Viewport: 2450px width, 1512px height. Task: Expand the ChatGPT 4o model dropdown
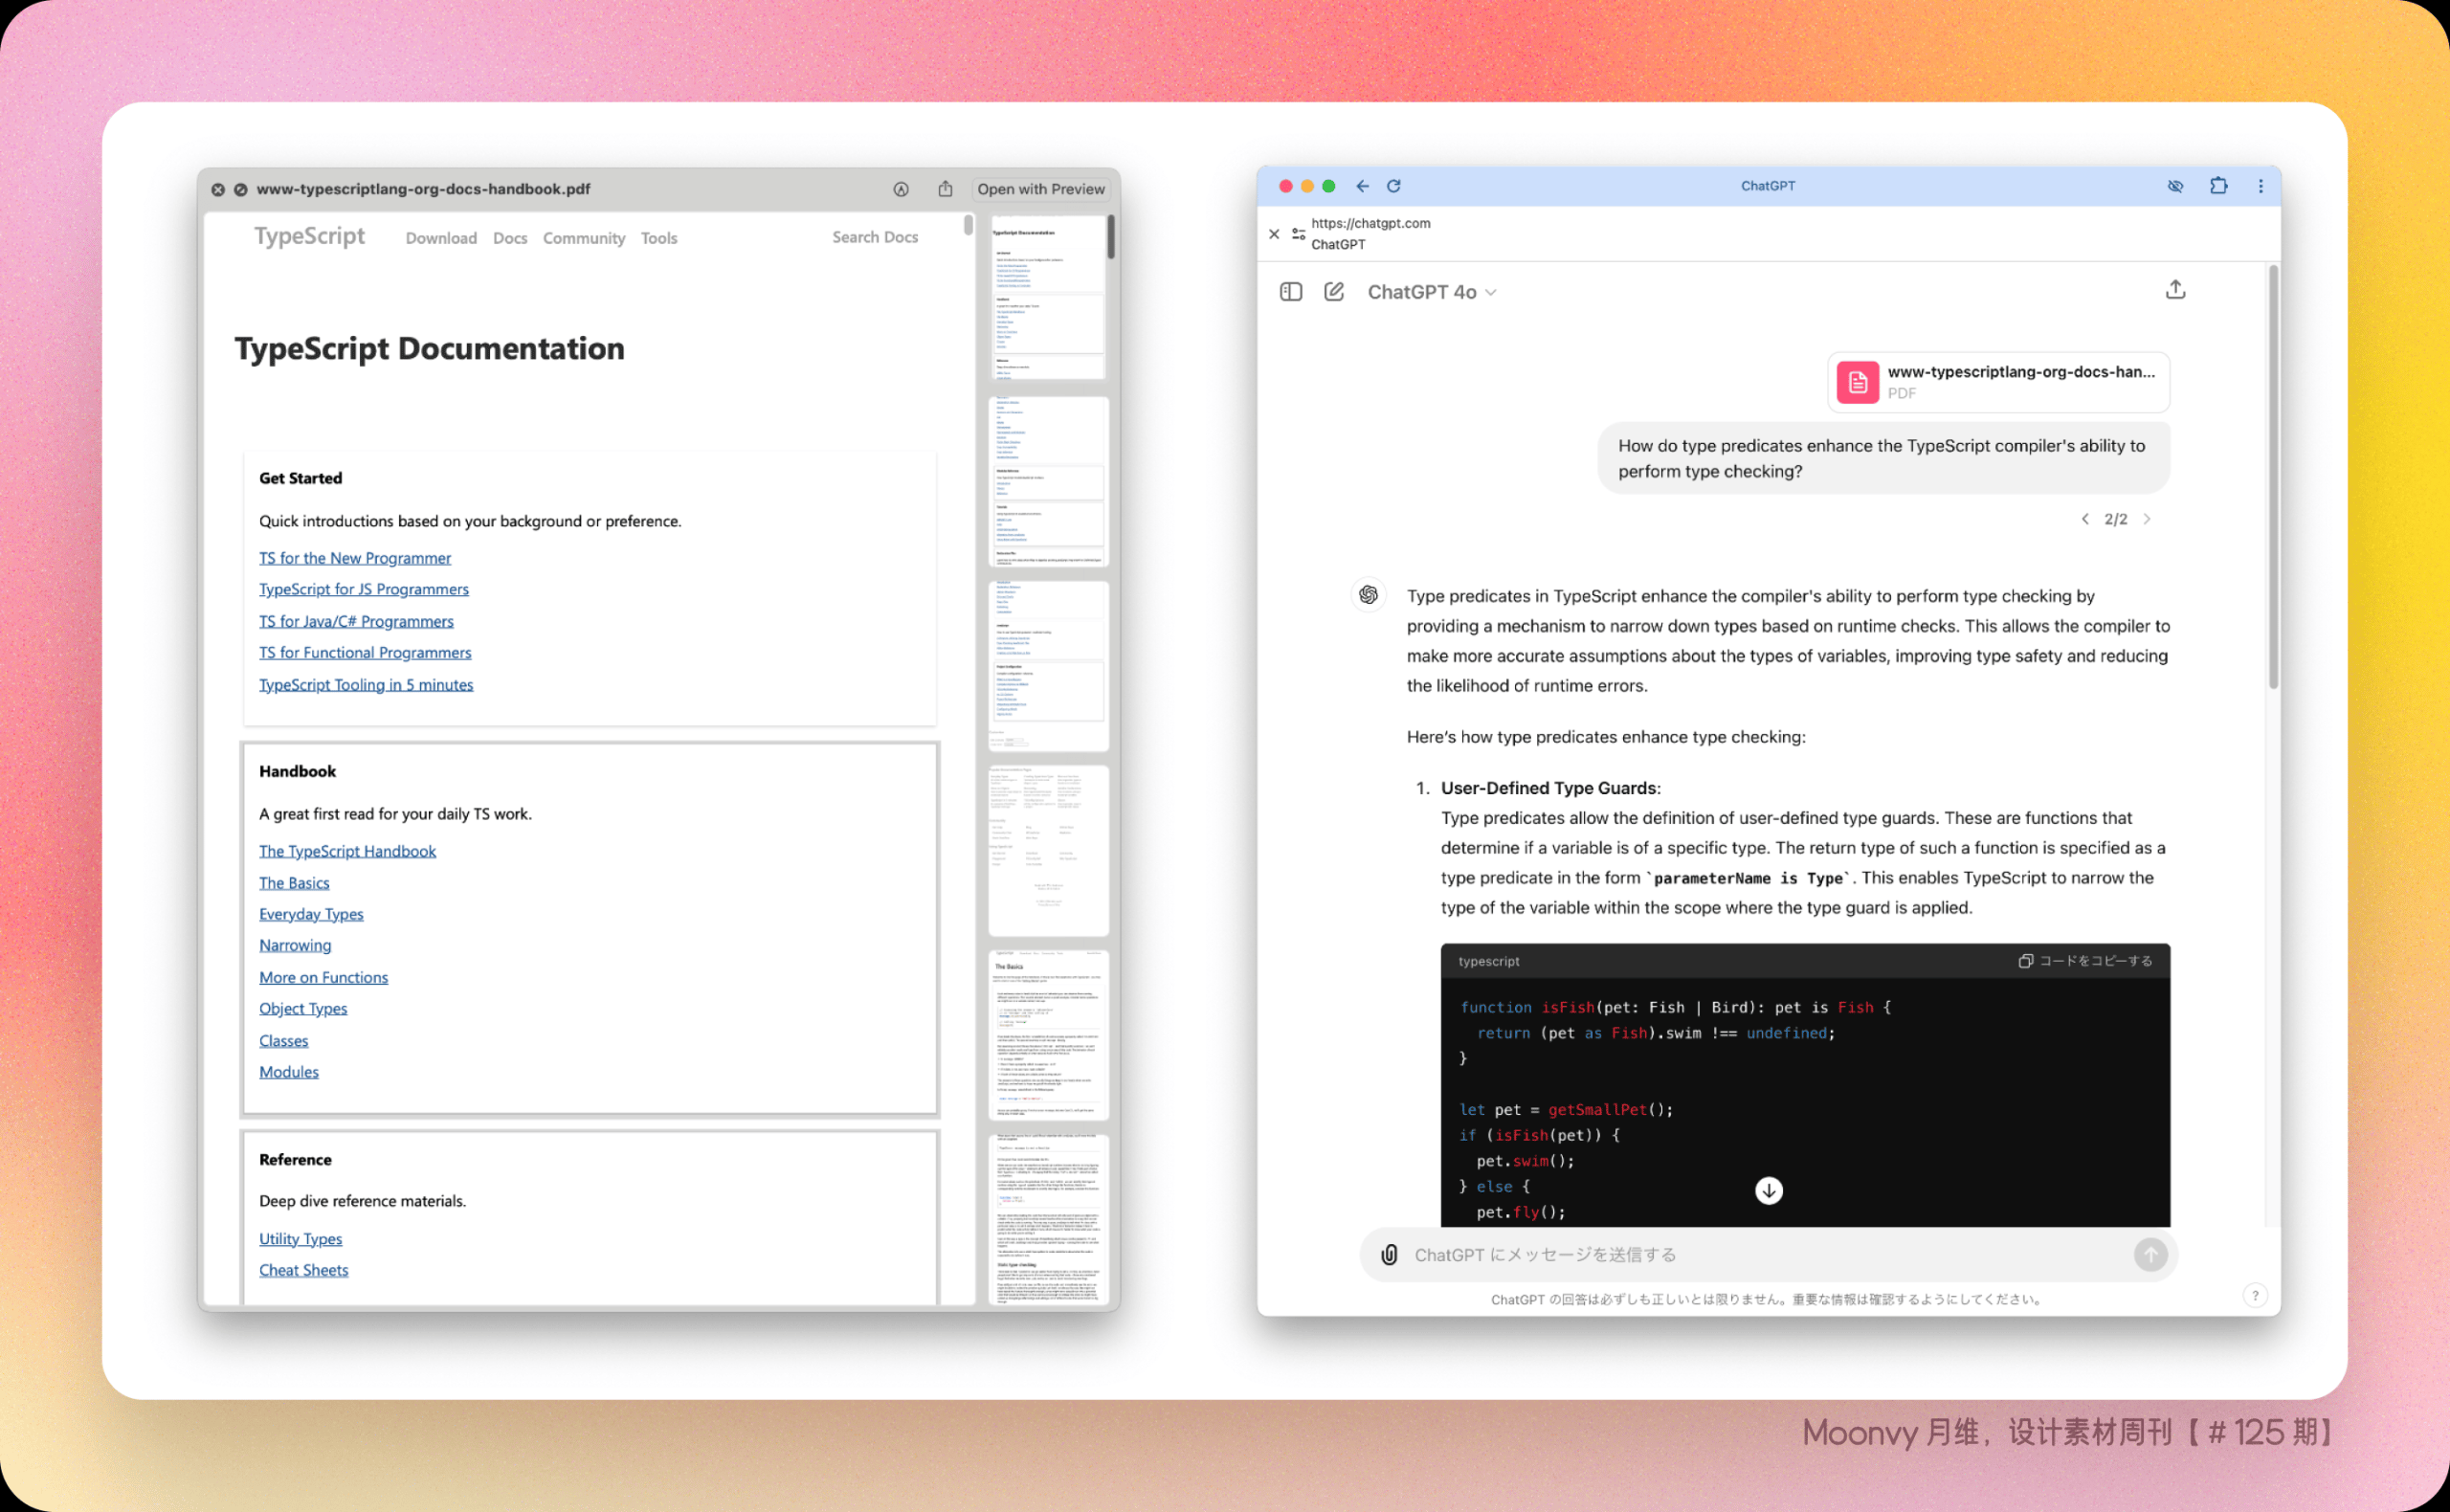[x=1432, y=292]
